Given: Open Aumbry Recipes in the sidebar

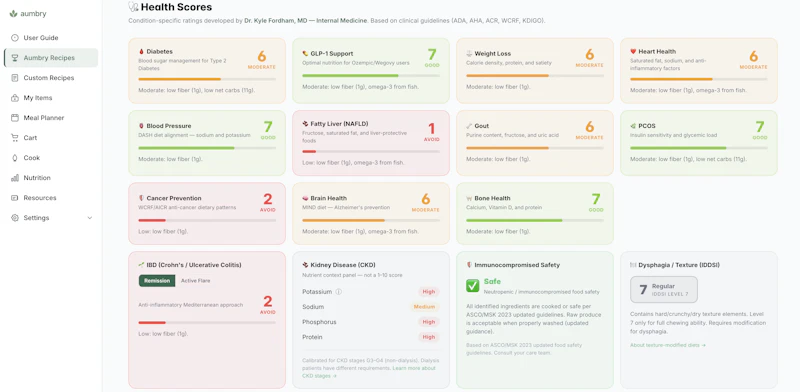Looking at the screenshot, I should click(51, 58).
